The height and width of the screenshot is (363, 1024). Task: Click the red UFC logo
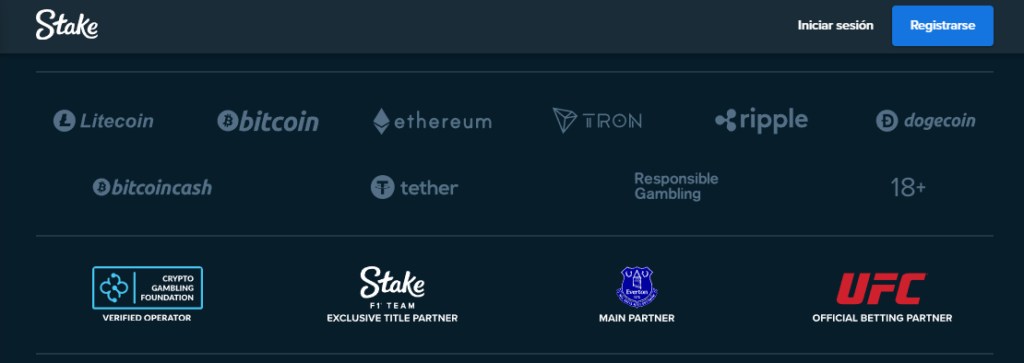click(x=882, y=289)
